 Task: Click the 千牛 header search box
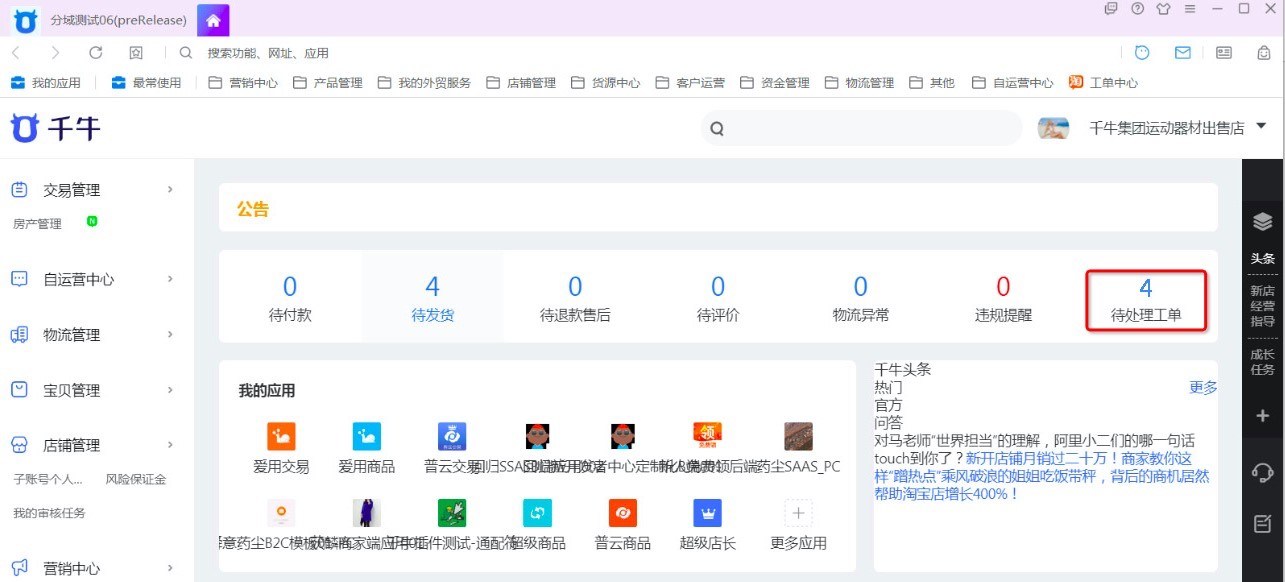click(x=861, y=128)
